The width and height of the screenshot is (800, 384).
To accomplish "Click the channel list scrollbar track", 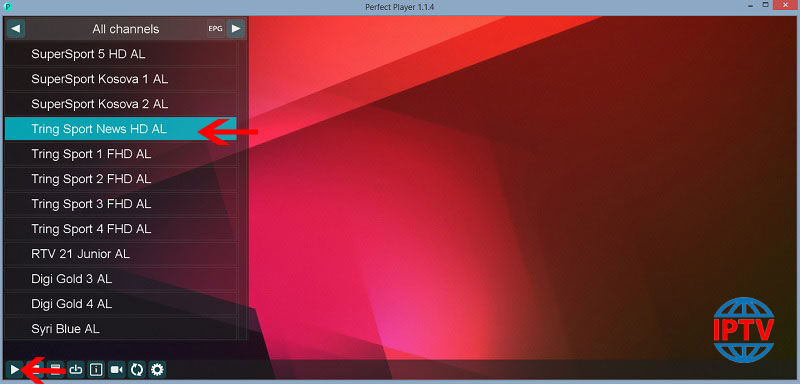I will coord(242,191).
